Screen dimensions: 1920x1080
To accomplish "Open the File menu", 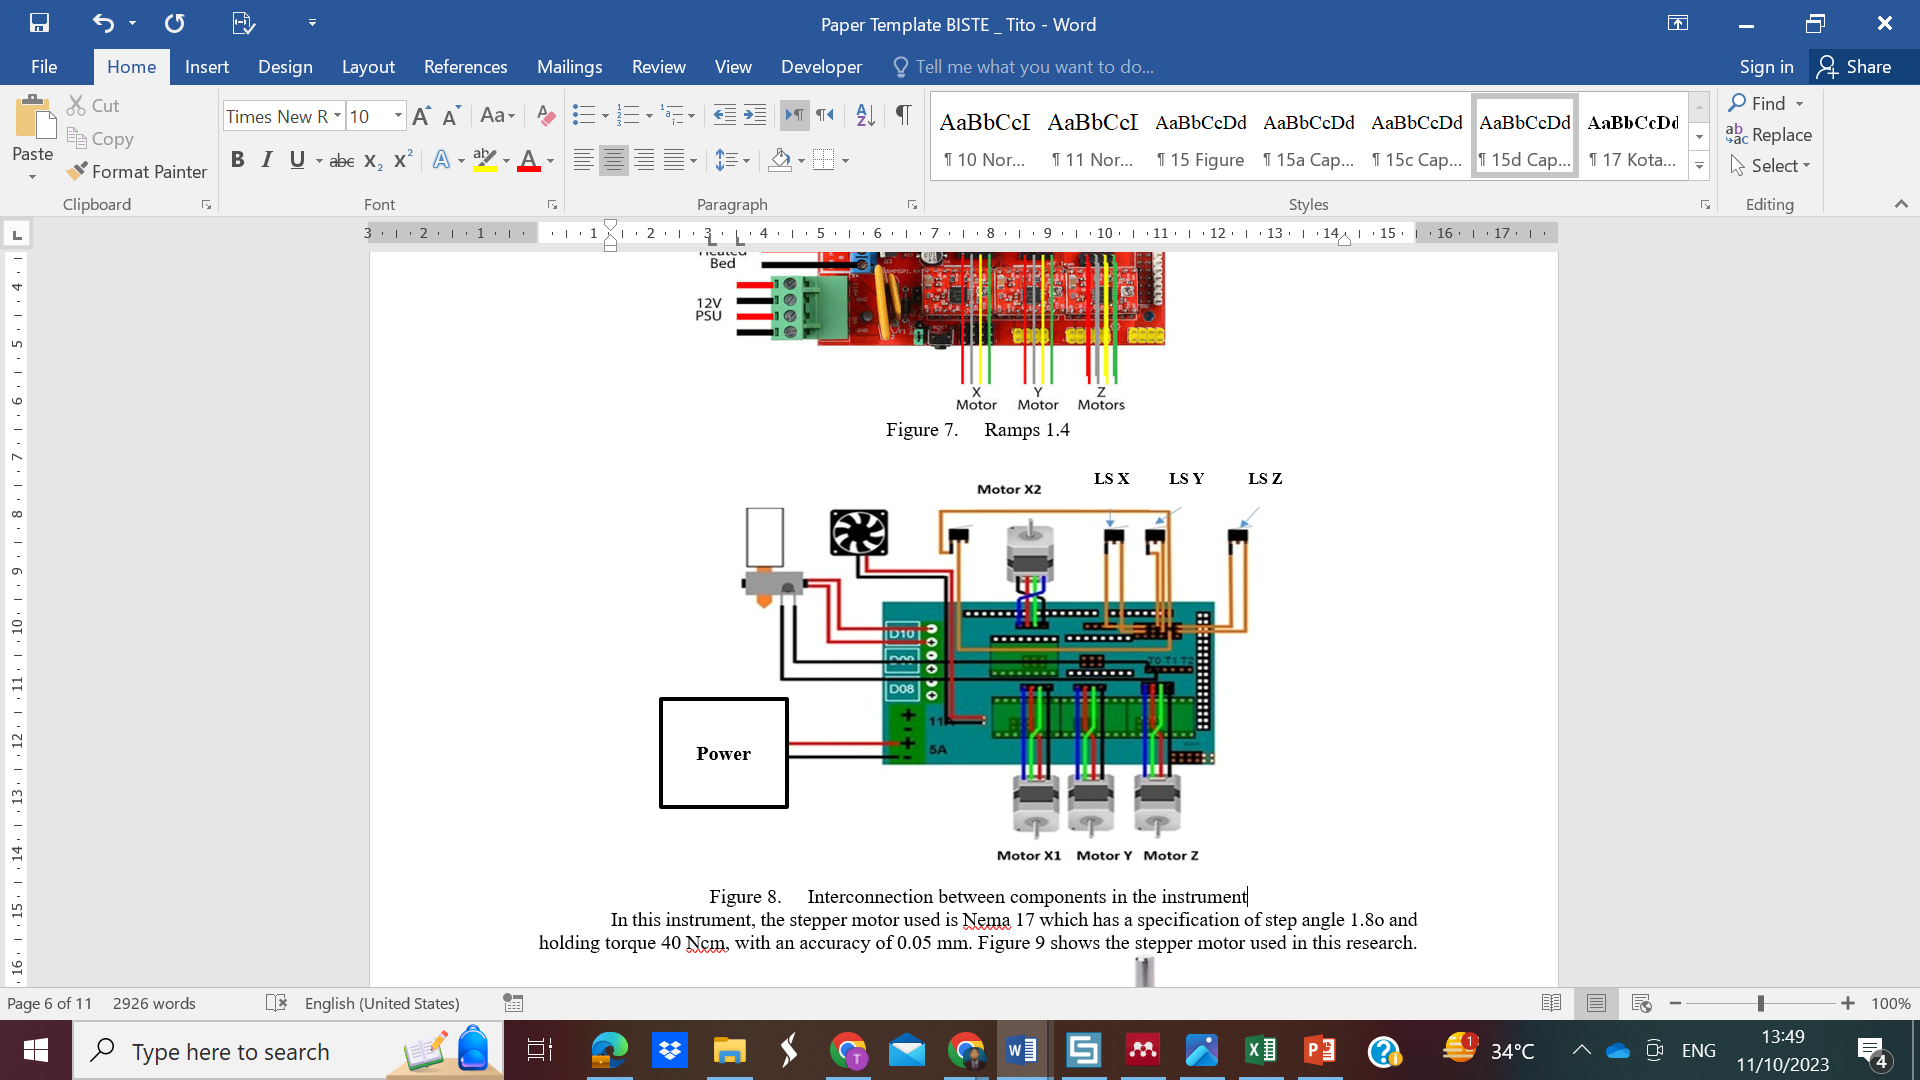I will (44, 67).
